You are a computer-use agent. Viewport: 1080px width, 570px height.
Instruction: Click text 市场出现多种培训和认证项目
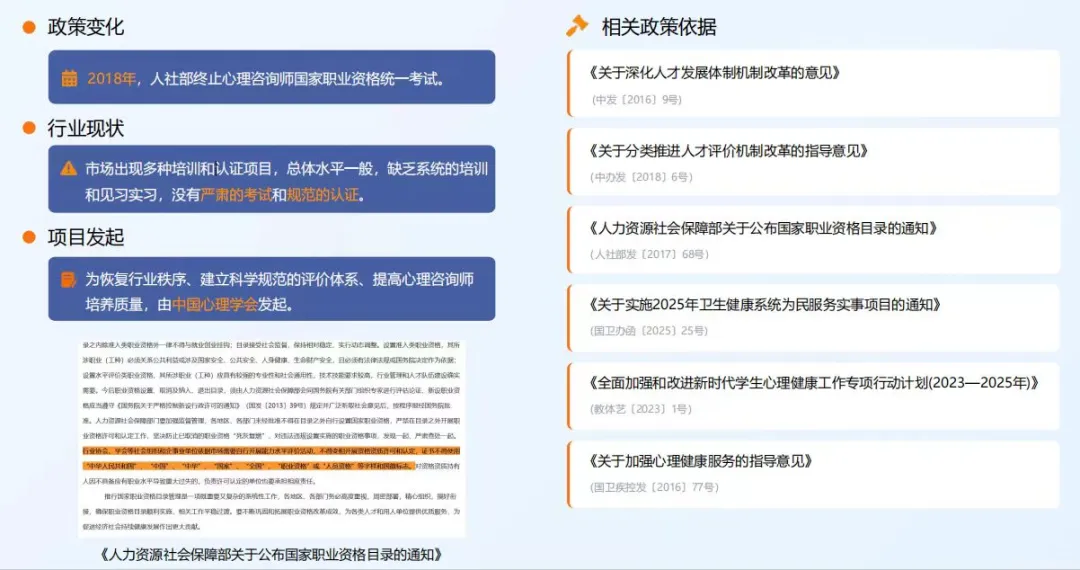pos(181,169)
